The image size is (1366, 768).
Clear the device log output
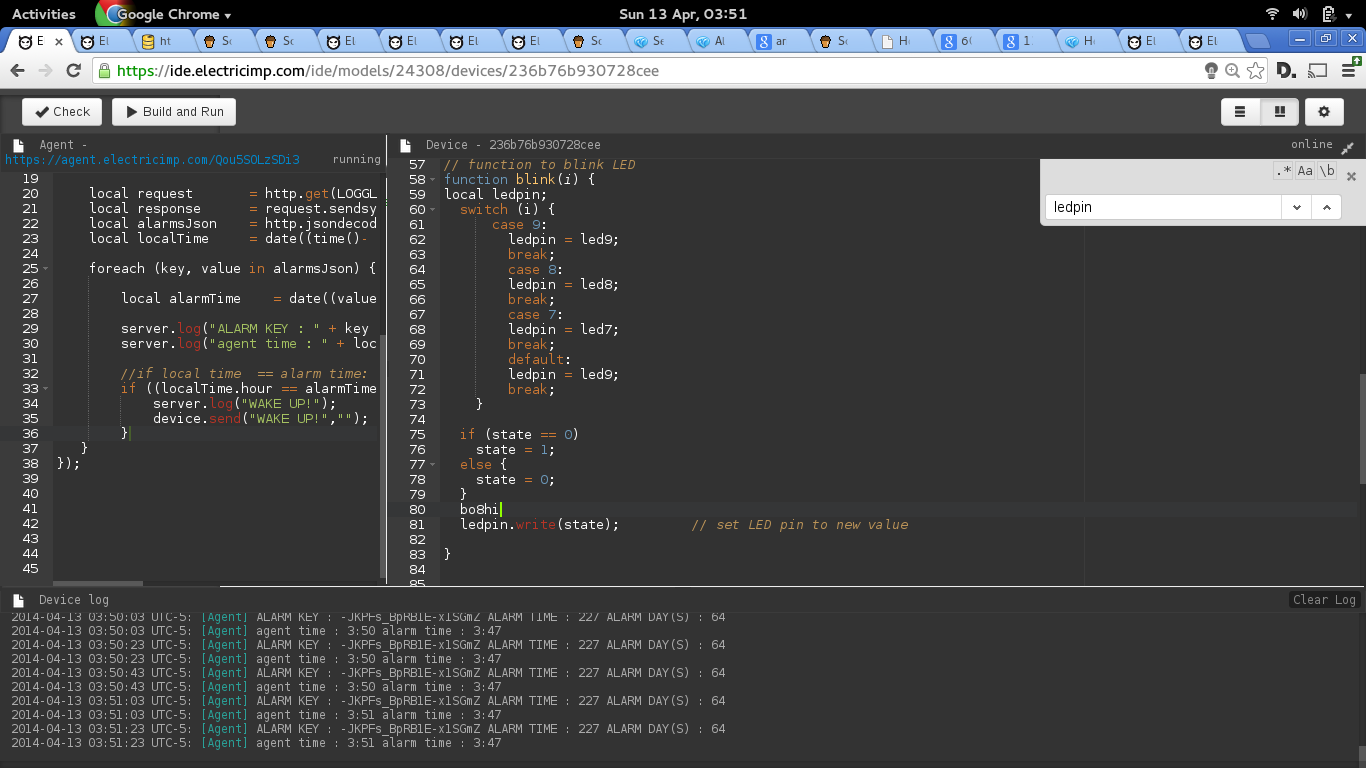[1324, 600]
